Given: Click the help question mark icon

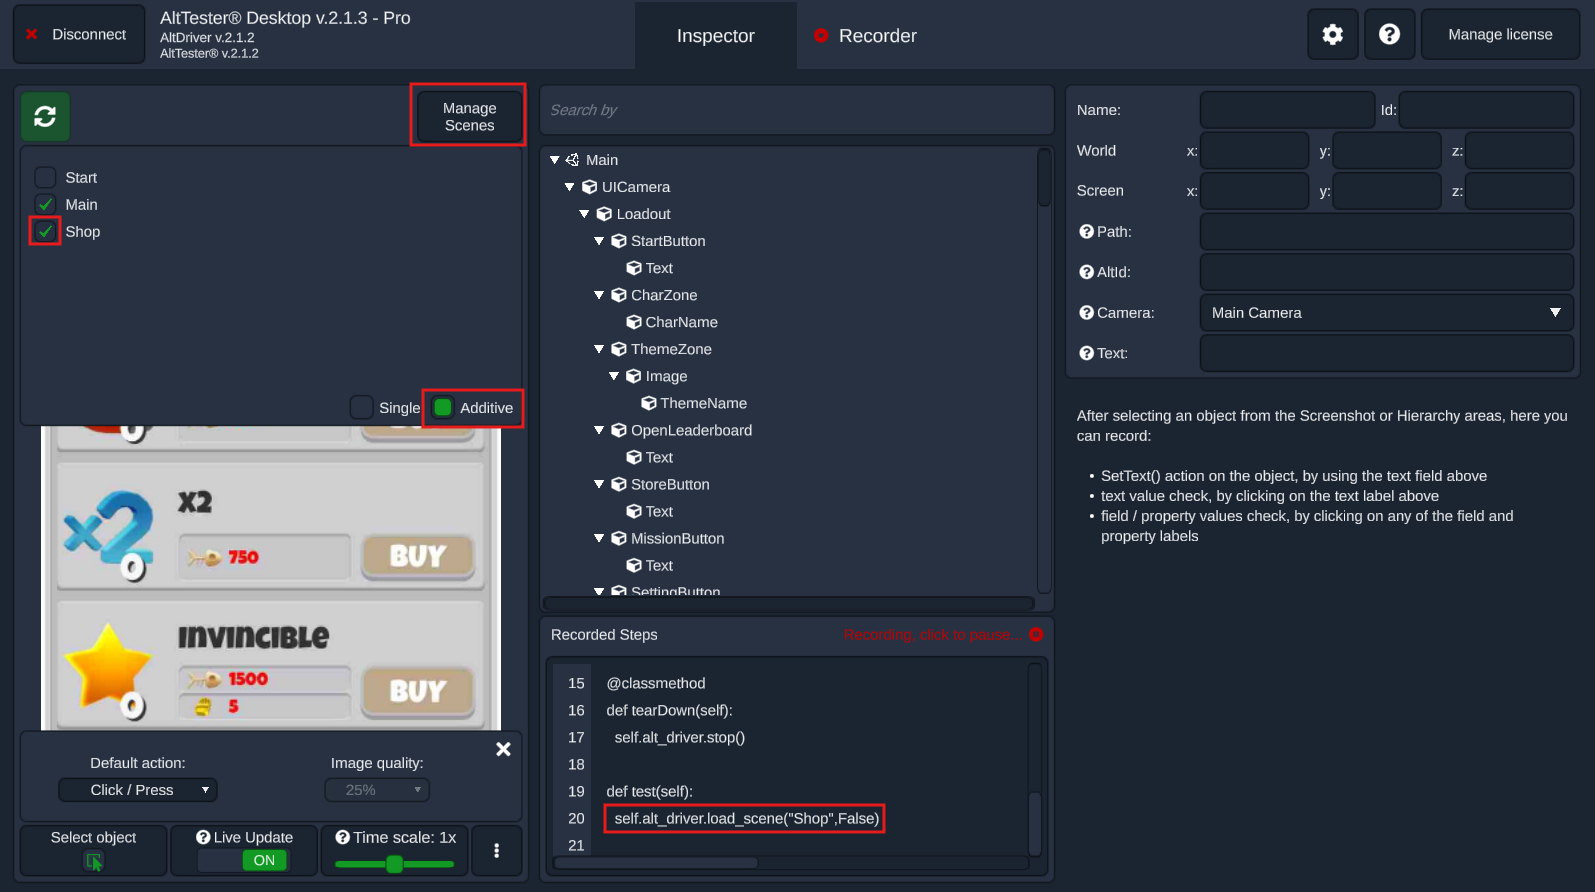Looking at the screenshot, I should click(1389, 35).
